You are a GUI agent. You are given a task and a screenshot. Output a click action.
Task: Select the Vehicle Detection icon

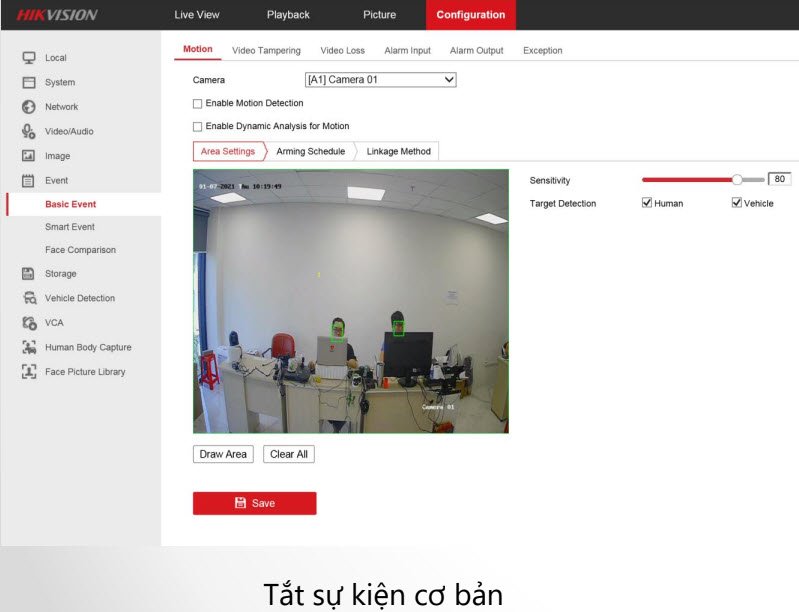point(29,298)
